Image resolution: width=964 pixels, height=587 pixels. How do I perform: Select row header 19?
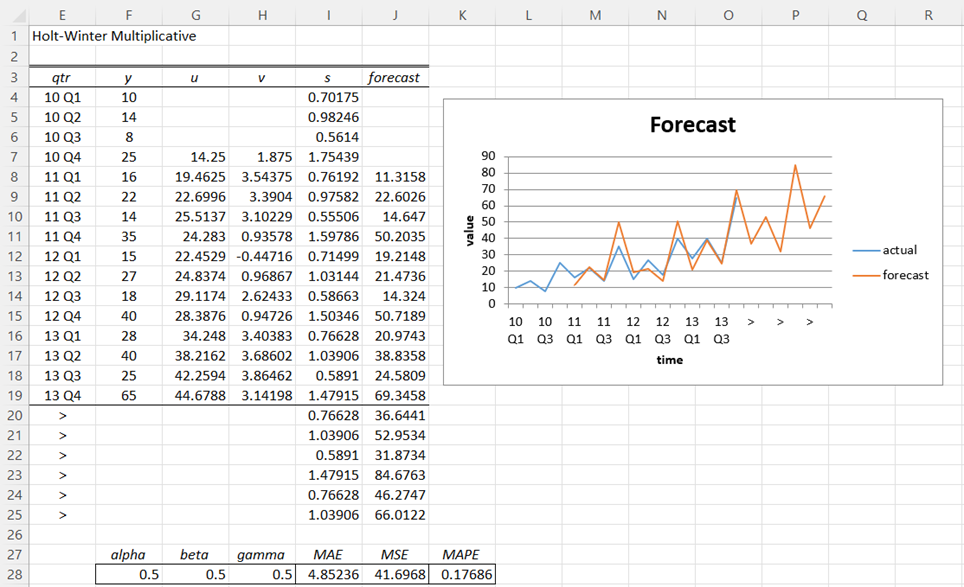[x=14, y=395]
